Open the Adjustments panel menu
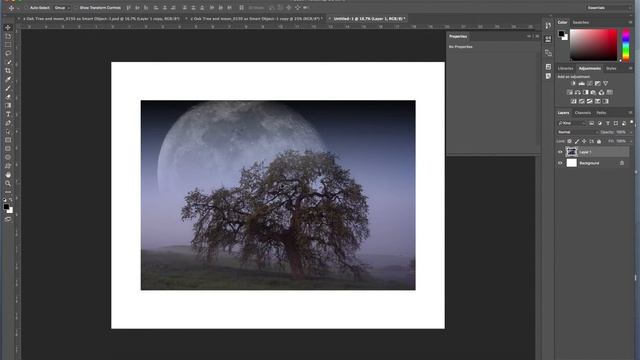Viewport: 640px width, 360px height. click(x=631, y=68)
